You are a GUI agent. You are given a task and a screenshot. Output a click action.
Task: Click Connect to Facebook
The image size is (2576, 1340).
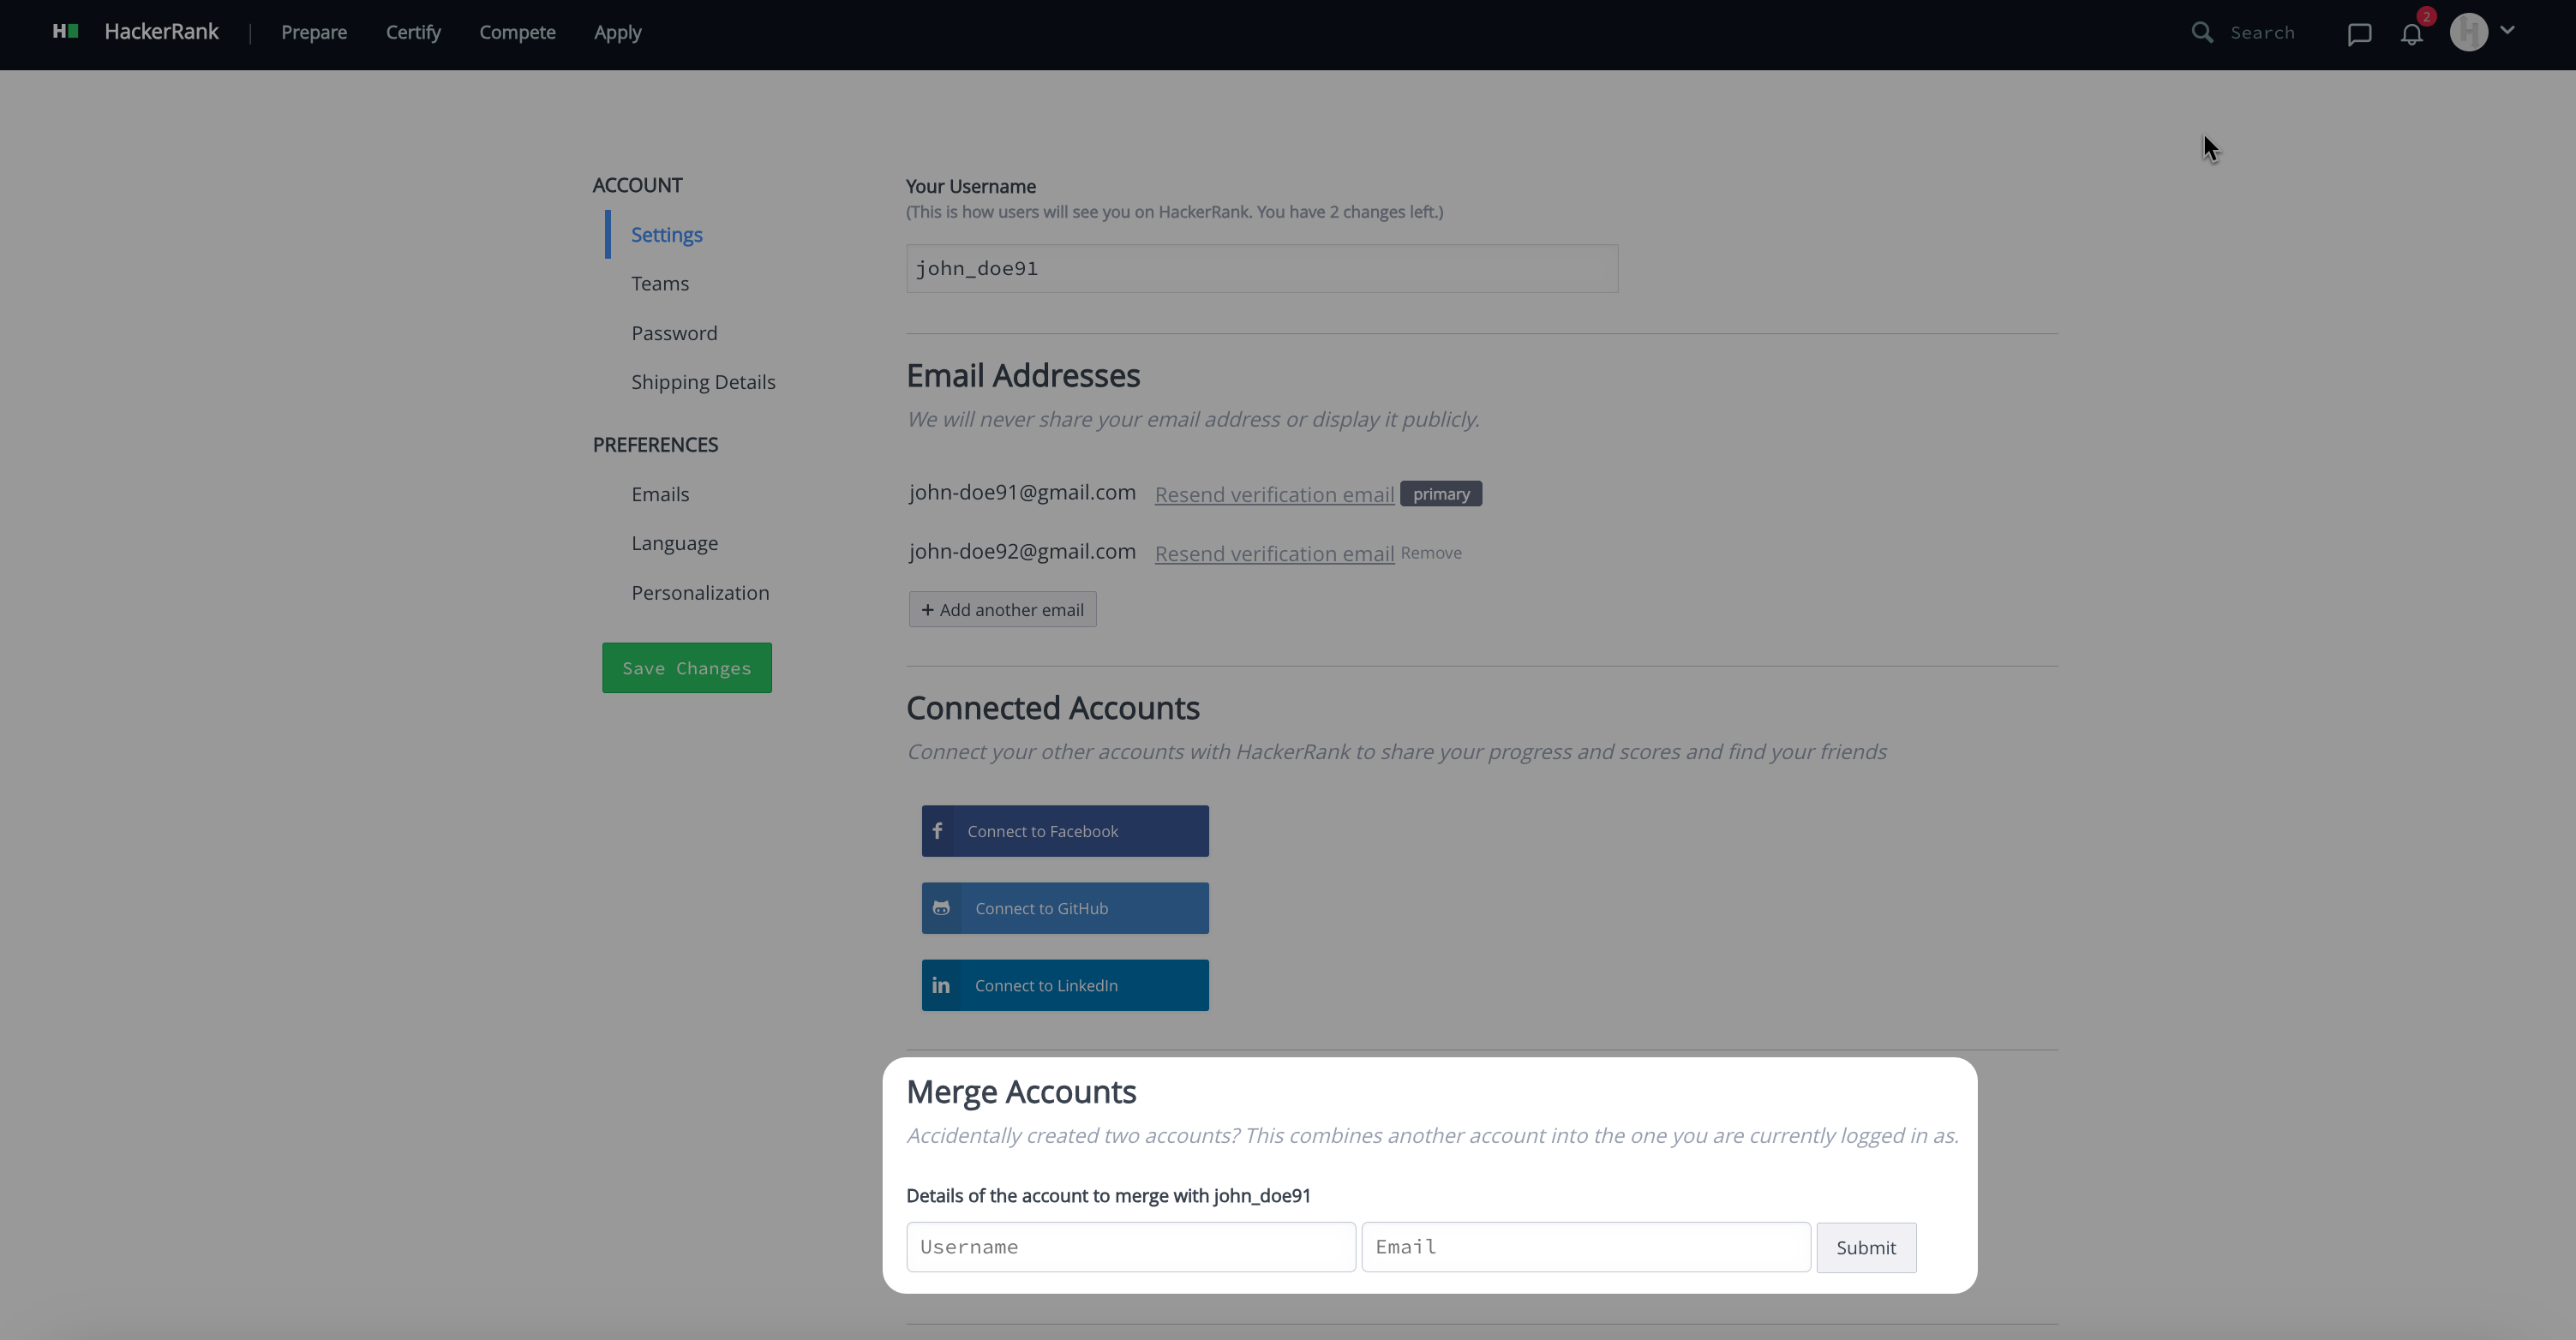1065,831
